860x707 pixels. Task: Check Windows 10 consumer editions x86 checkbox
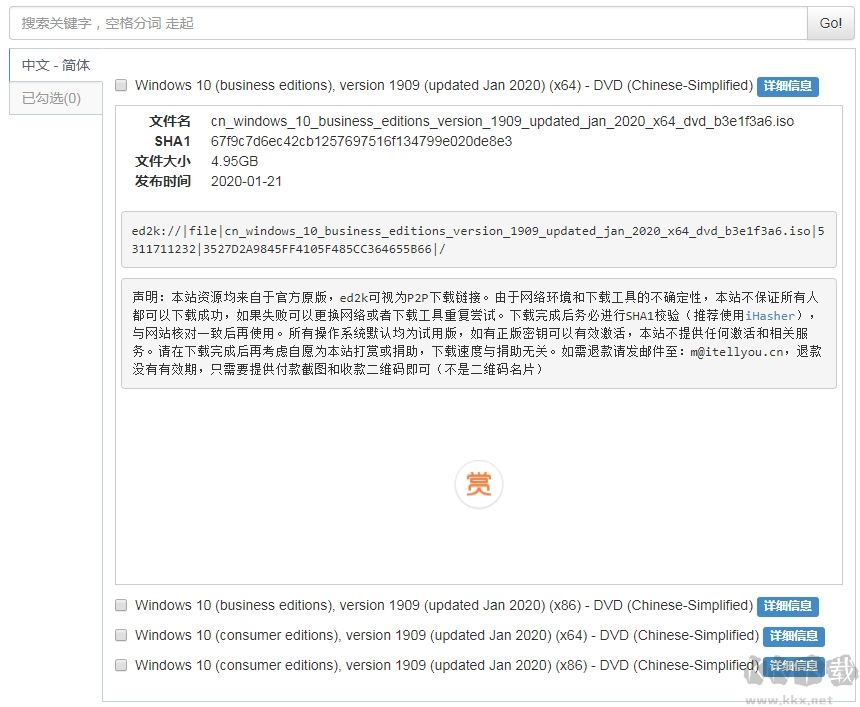(x=121, y=665)
